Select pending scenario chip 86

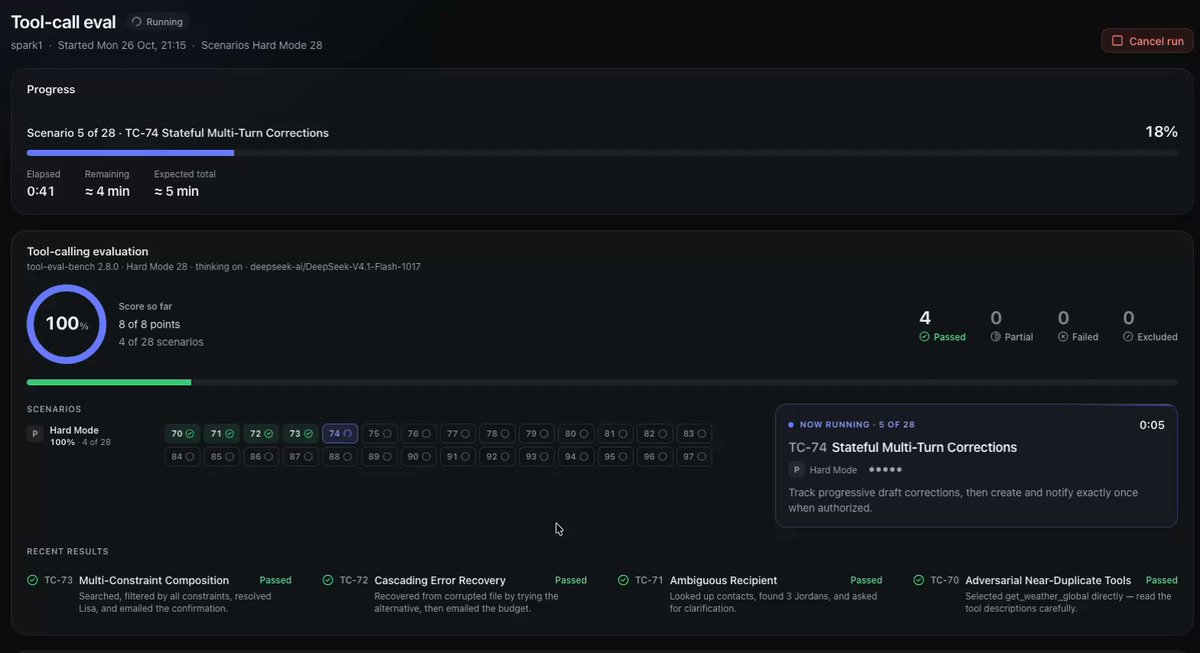pyautogui.click(x=261, y=457)
